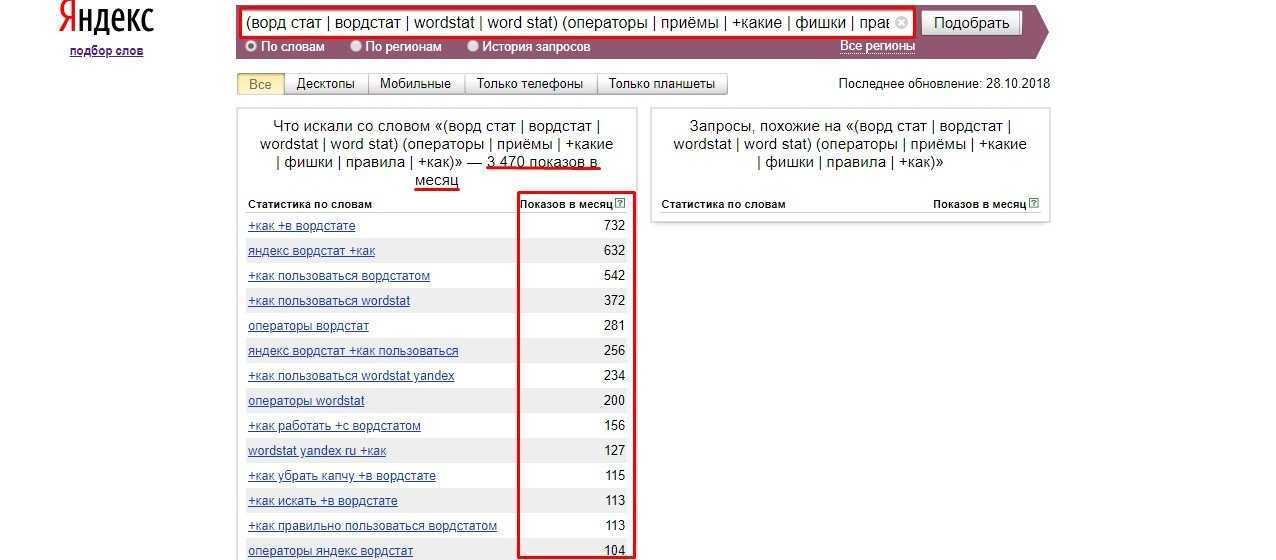This screenshot has width=1276, height=560.
Task: Click the Яндекс logo
Action: 106,18
